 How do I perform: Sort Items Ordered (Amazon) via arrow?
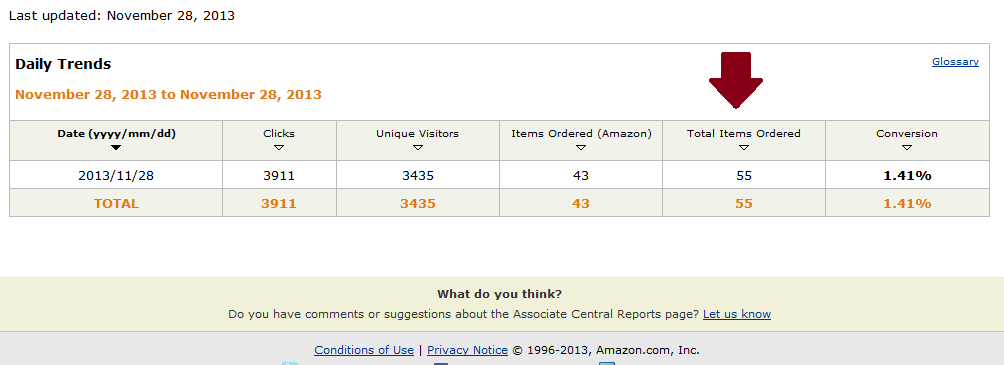coord(581,148)
